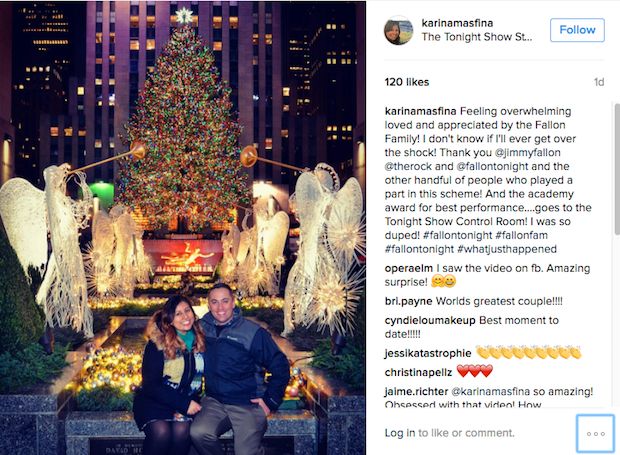Open the @jimmyfallon mention
The image size is (620, 455).
tap(526, 153)
